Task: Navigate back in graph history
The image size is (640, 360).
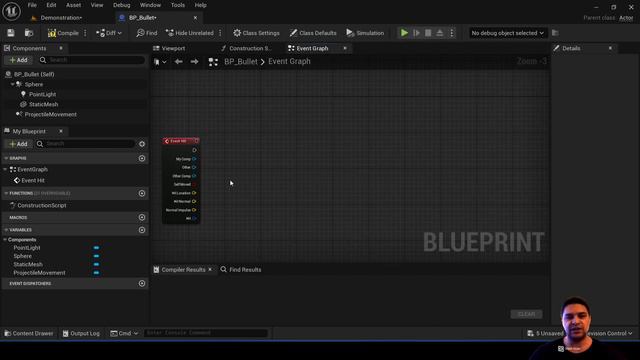Action: 178,62
